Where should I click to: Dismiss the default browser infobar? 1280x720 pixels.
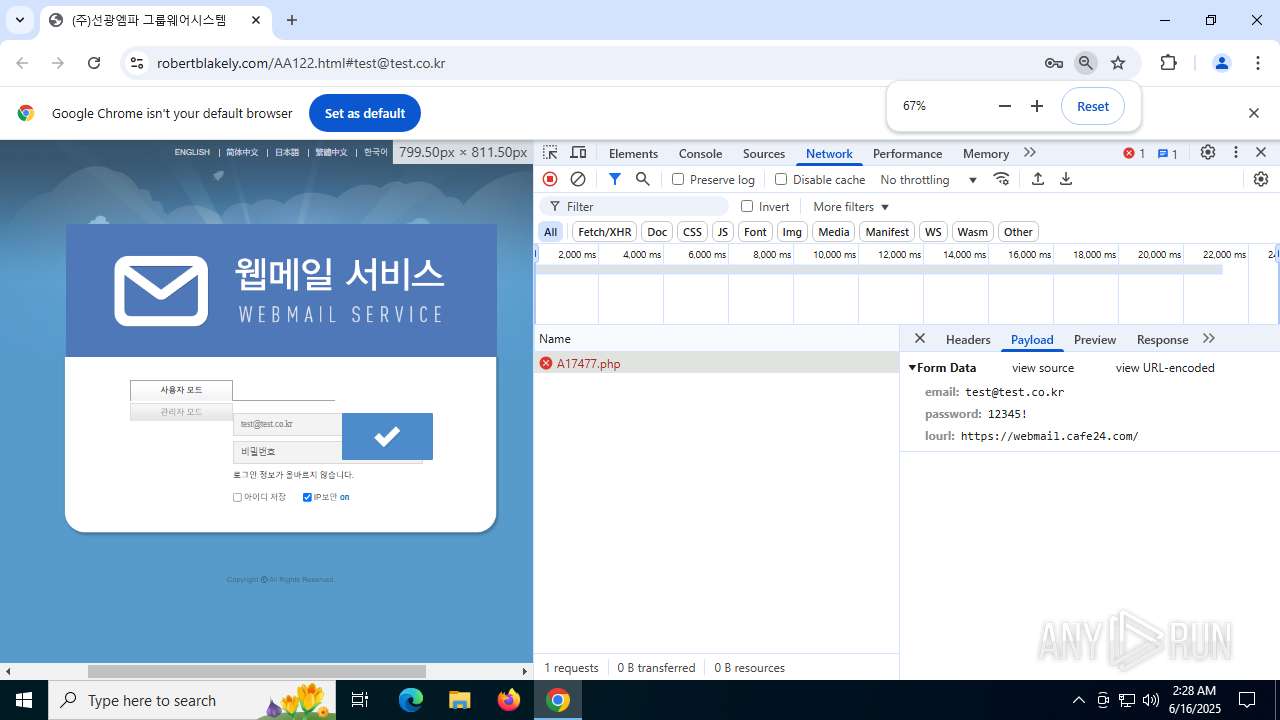[x=1254, y=113]
